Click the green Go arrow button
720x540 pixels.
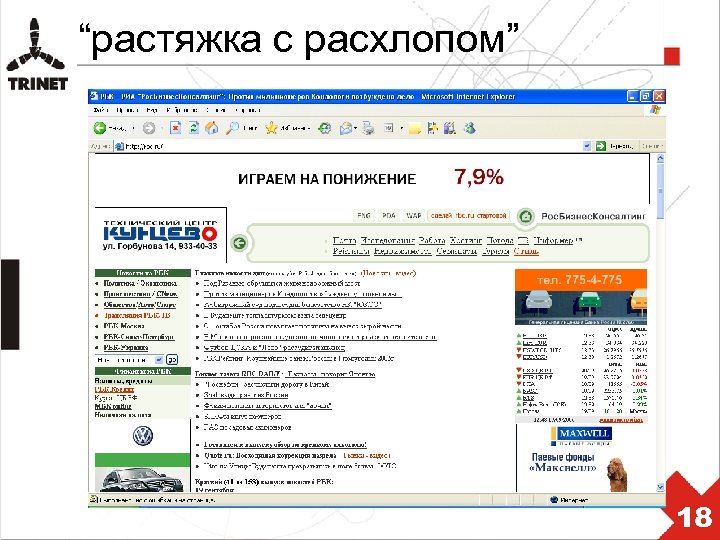[x=601, y=146]
